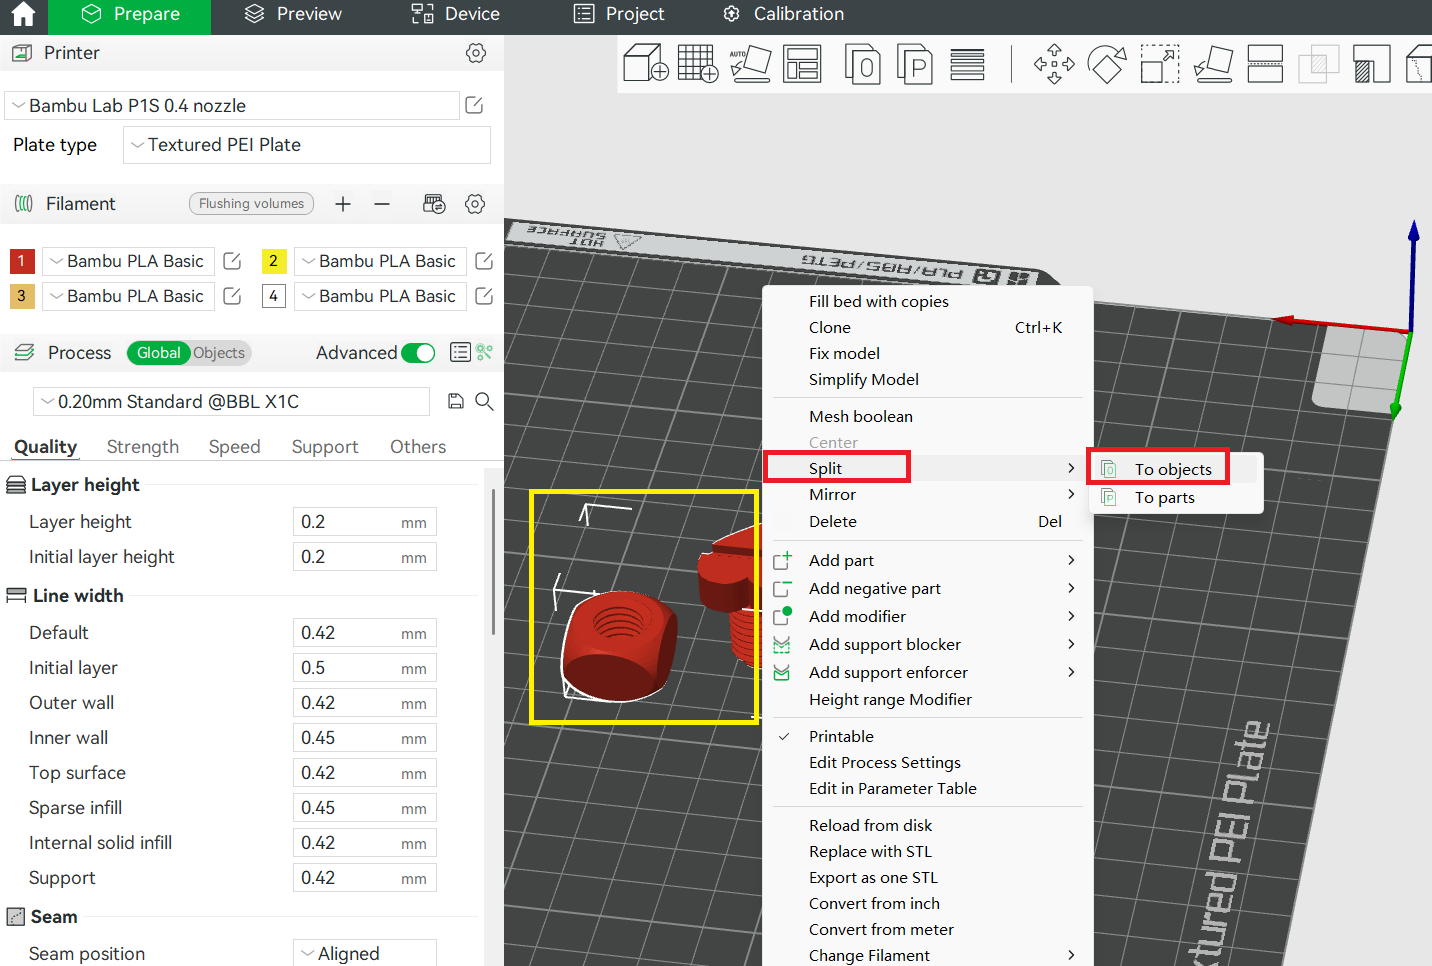Select the Lay on face tool
The image size is (1432, 966).
(x=1213, y=64)
